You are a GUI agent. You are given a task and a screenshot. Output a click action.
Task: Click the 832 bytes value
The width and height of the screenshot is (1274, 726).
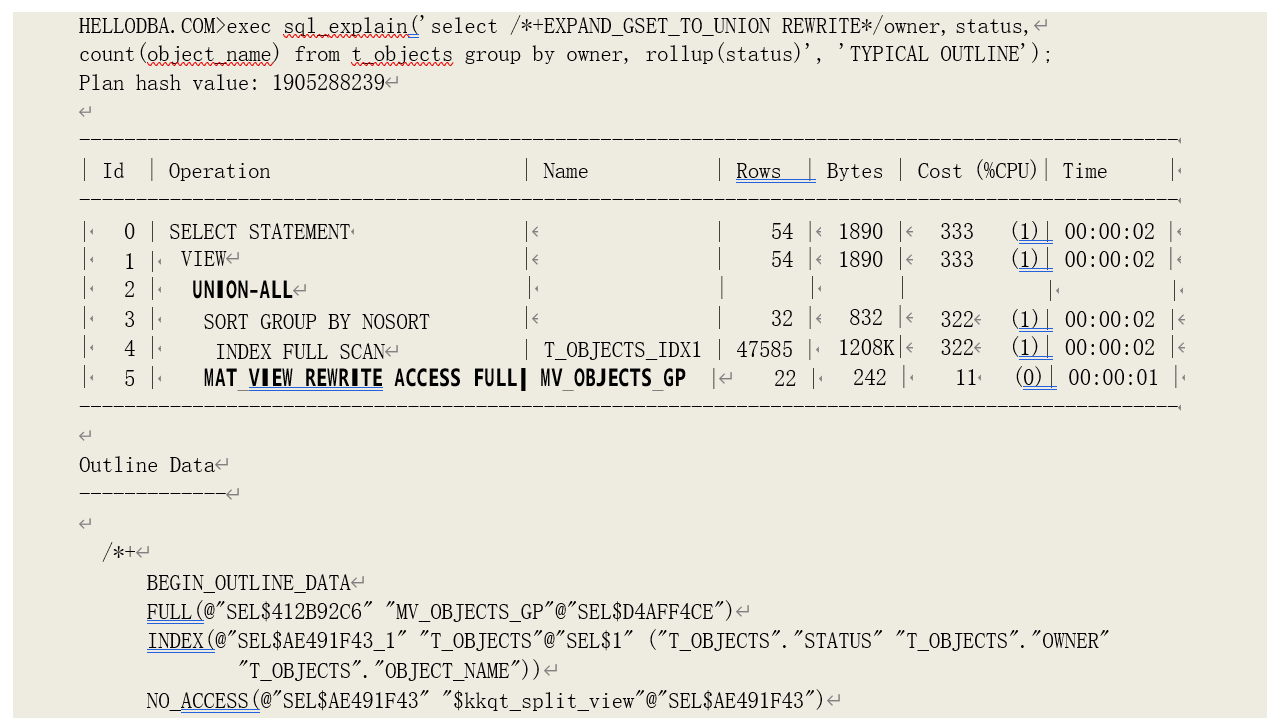866,318
